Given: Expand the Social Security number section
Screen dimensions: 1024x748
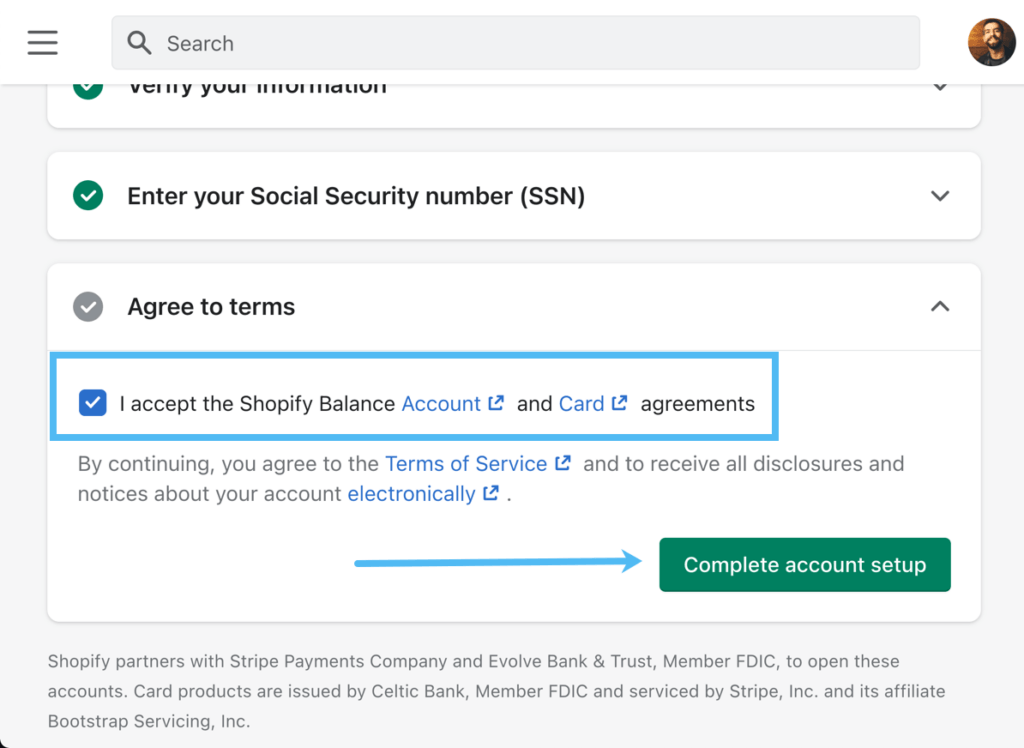Looking at the screenshot, I should [939, 196].
